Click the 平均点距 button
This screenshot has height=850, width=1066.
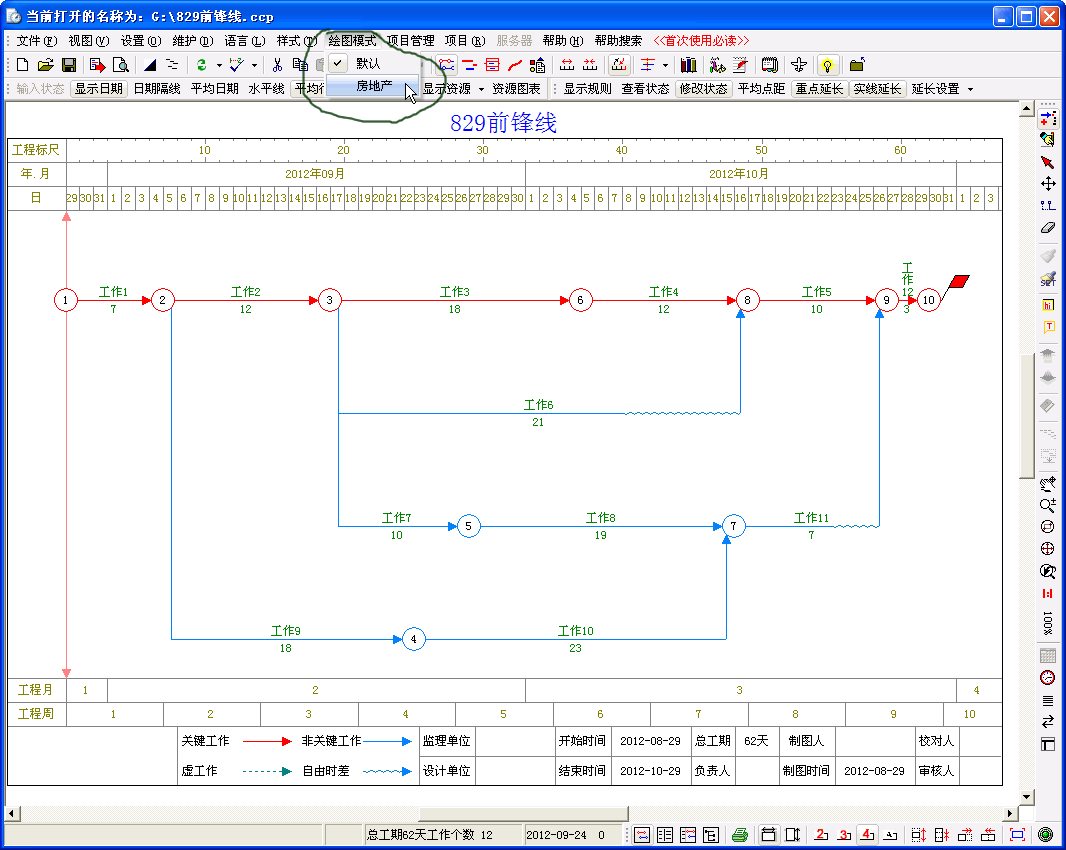761,88
